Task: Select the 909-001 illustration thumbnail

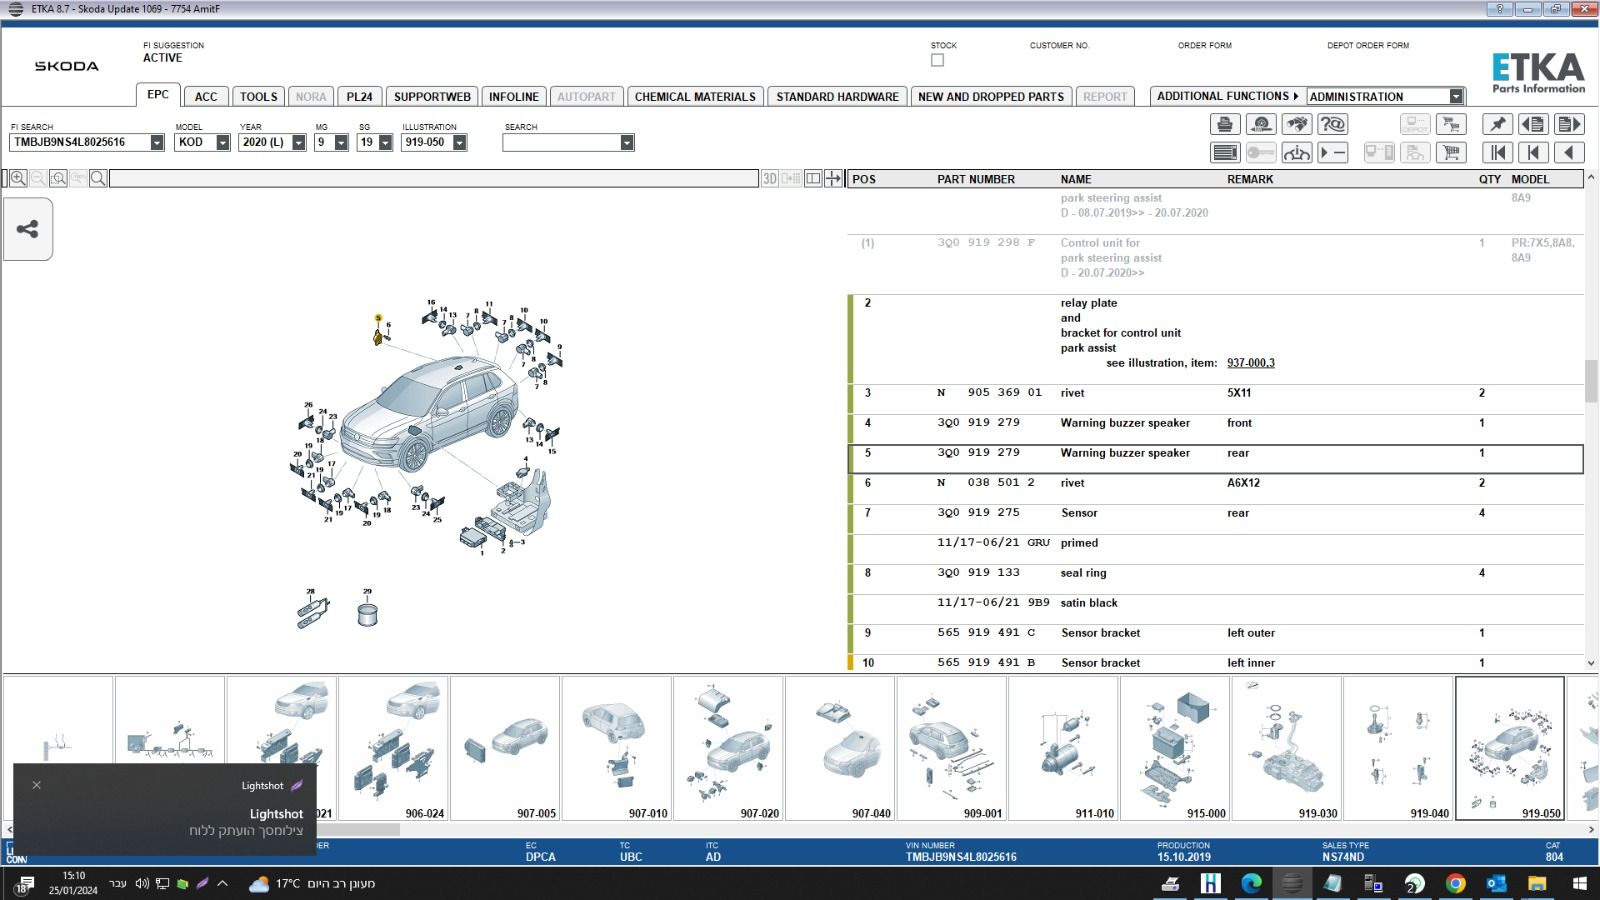Action: pyautogui.click(x=952, y=748)
